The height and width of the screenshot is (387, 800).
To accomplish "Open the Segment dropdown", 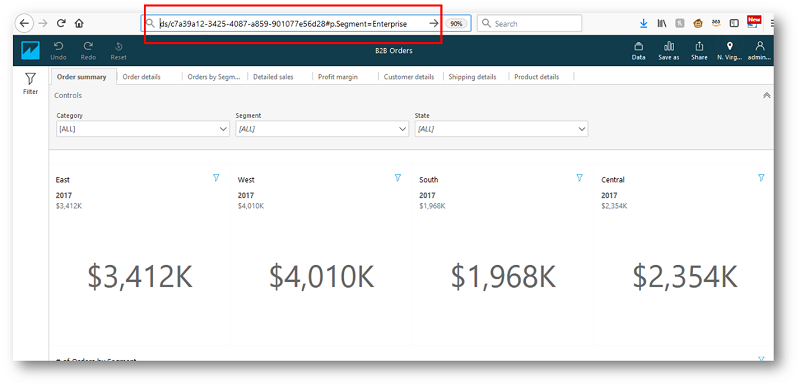I will click(x=322, y=129).
